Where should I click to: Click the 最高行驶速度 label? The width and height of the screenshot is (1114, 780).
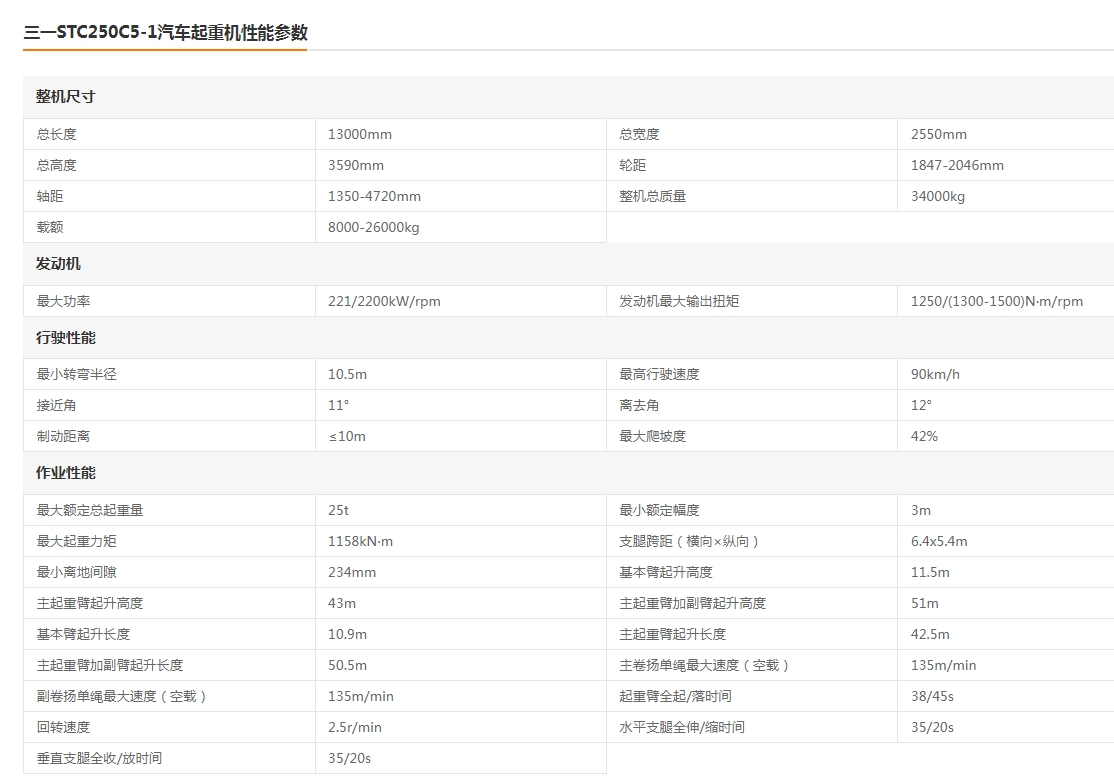[x=659, y=374]
